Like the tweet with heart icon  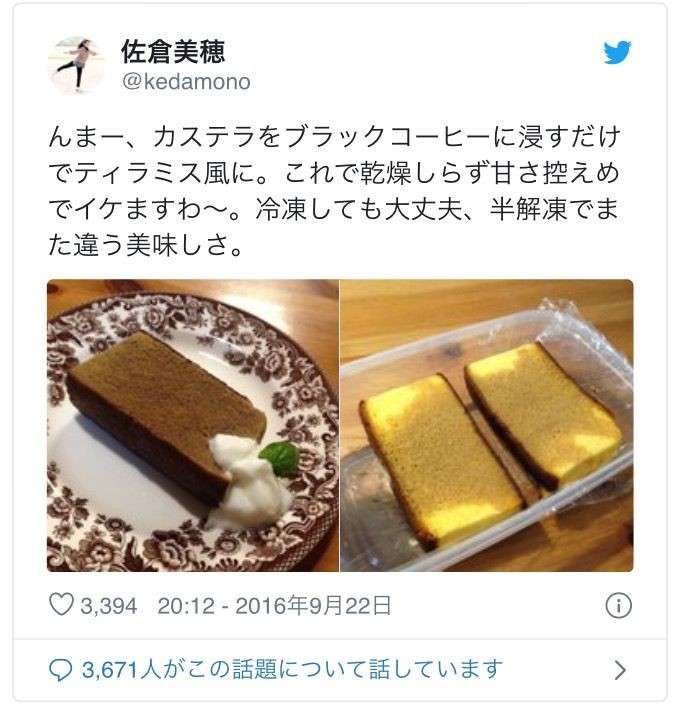tap(61, 604)
